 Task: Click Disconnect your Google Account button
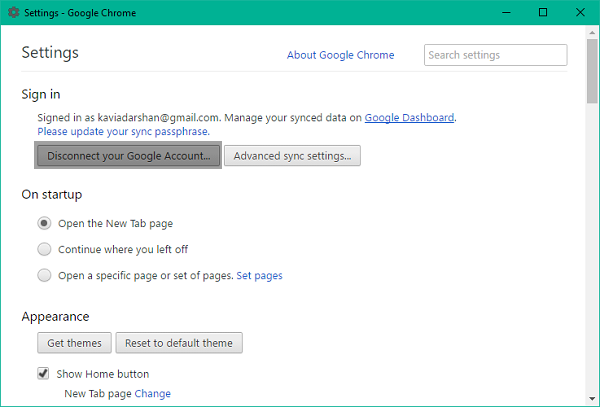click(128, 156)
